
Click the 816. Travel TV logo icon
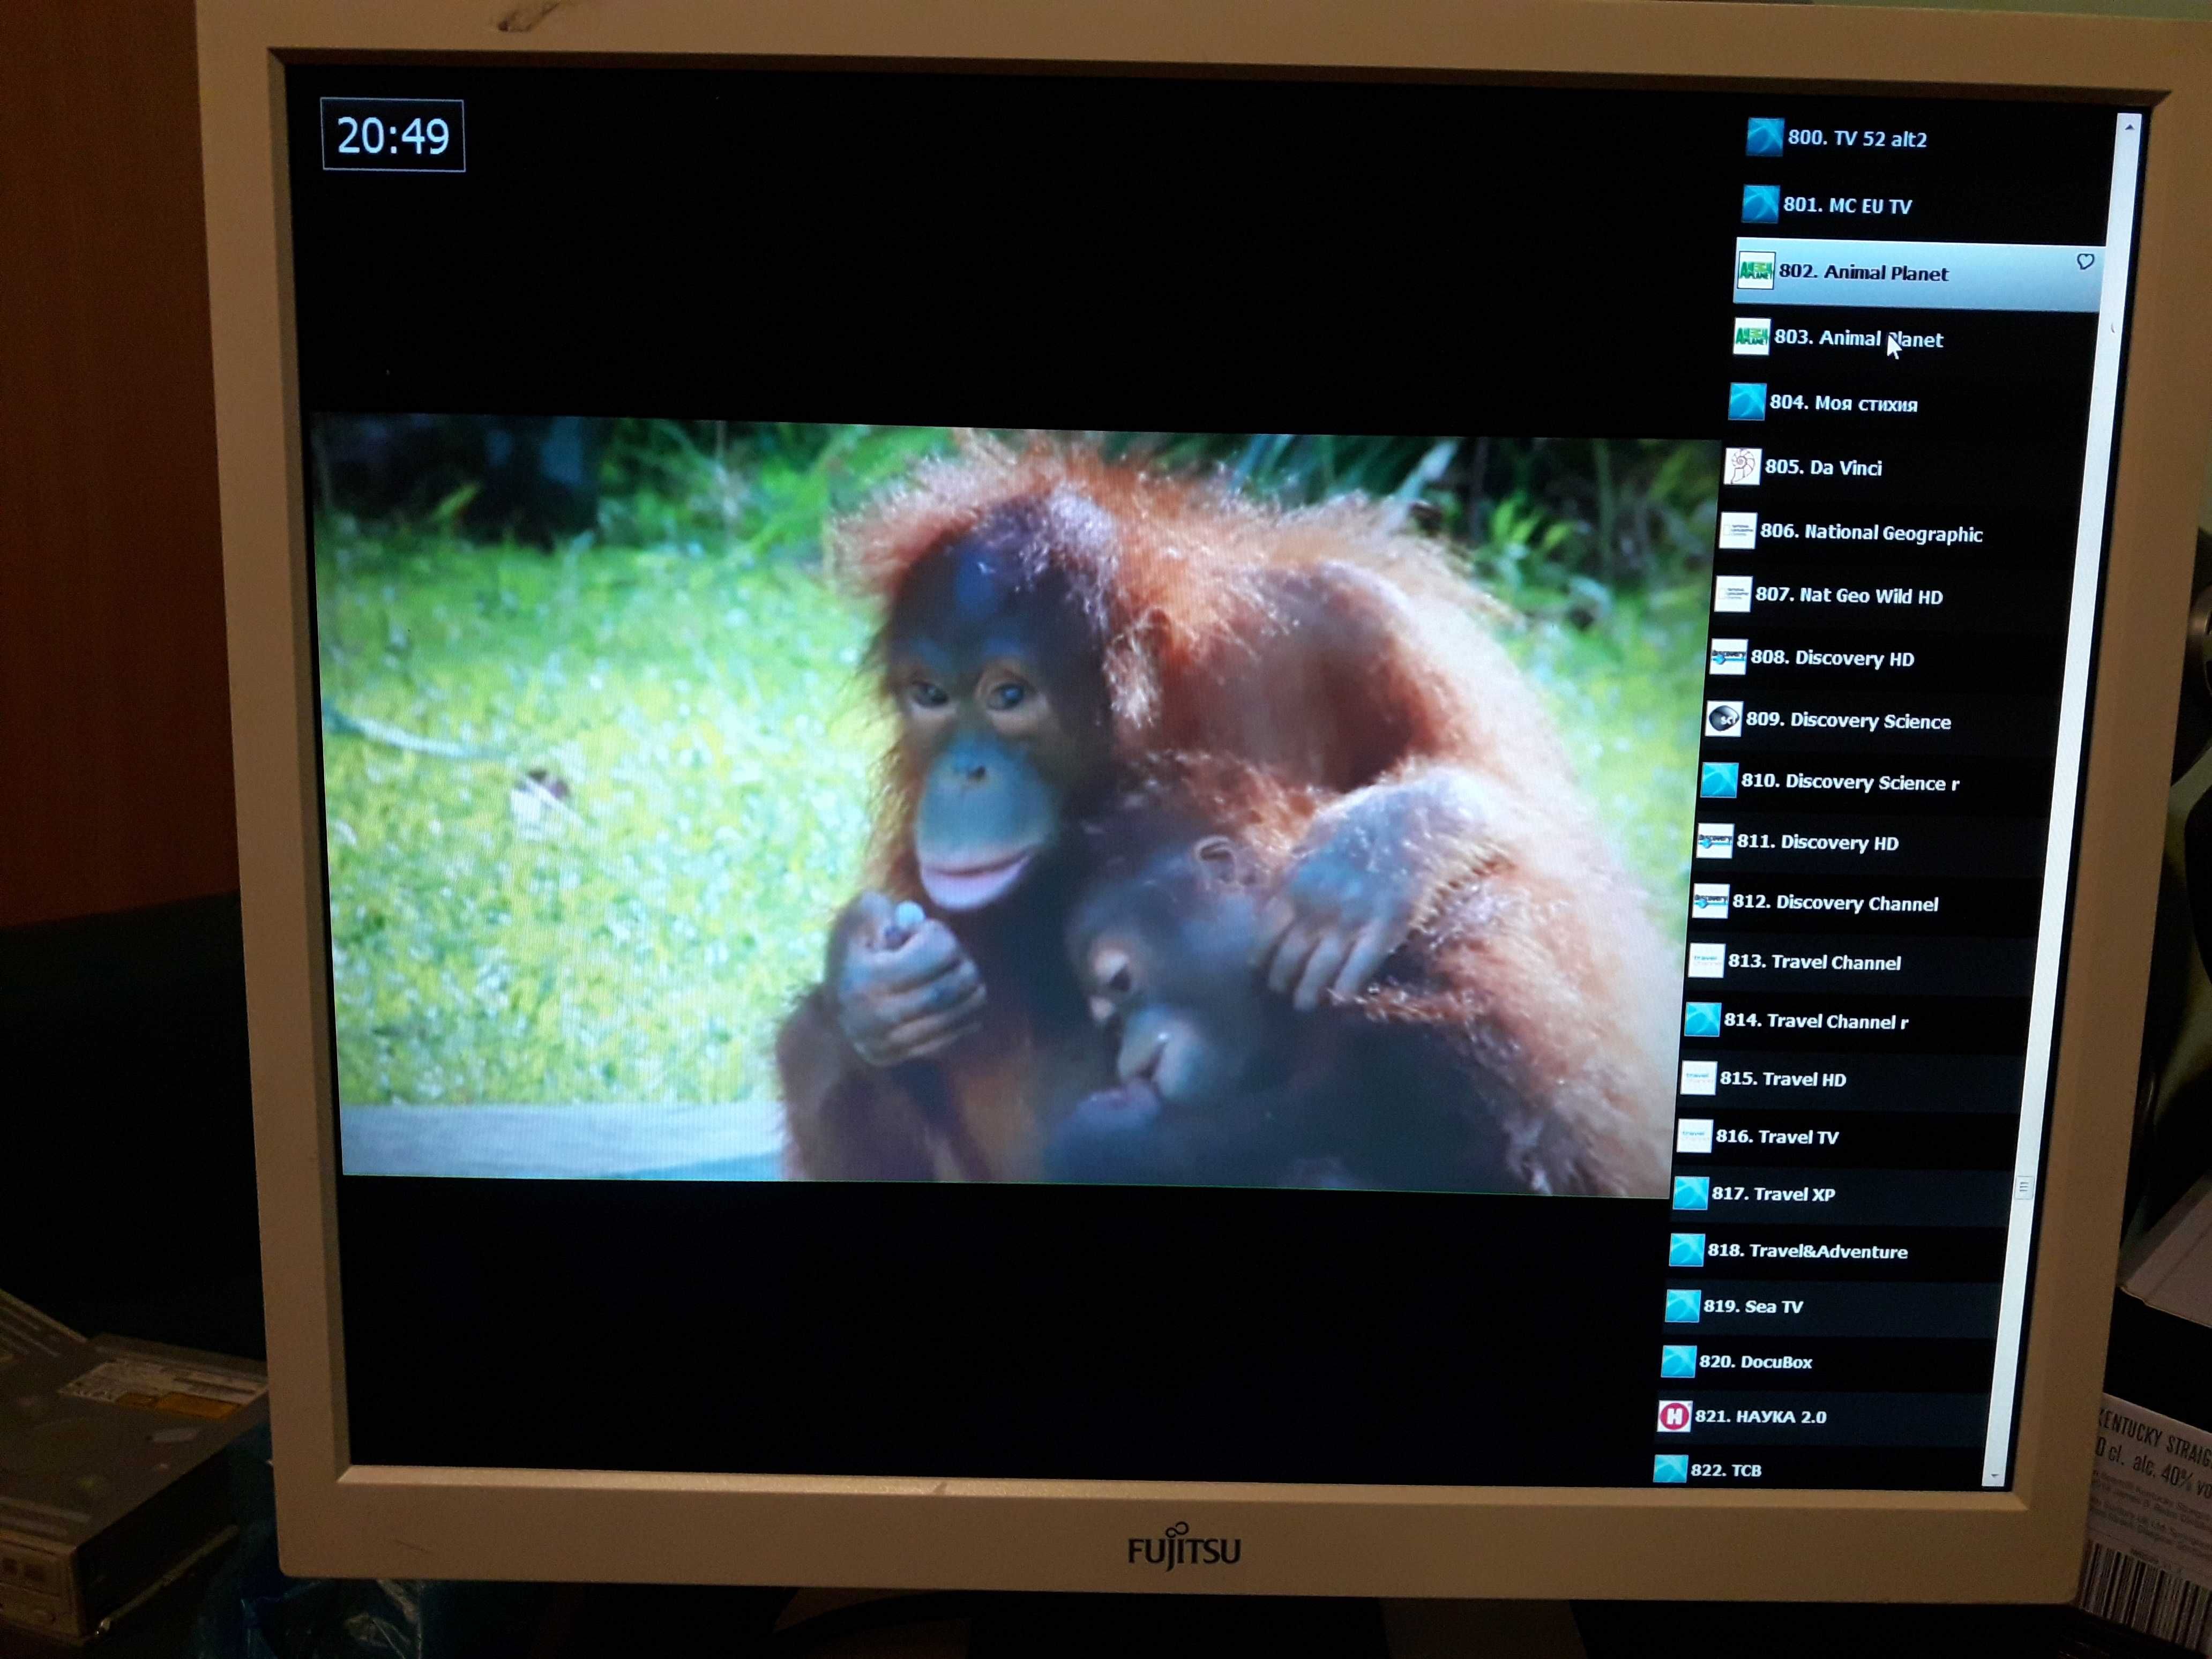tap(1695, 1136)
